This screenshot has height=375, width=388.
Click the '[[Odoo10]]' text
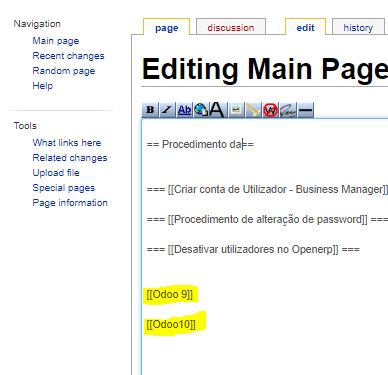pos(171,324)
